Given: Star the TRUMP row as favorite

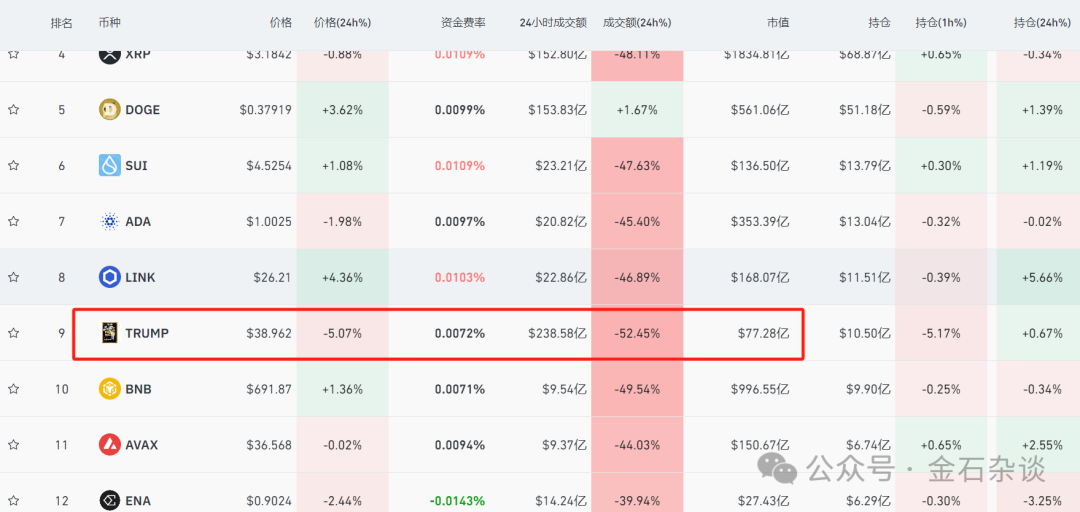Looking at the screenshot, I should point(13,333).
